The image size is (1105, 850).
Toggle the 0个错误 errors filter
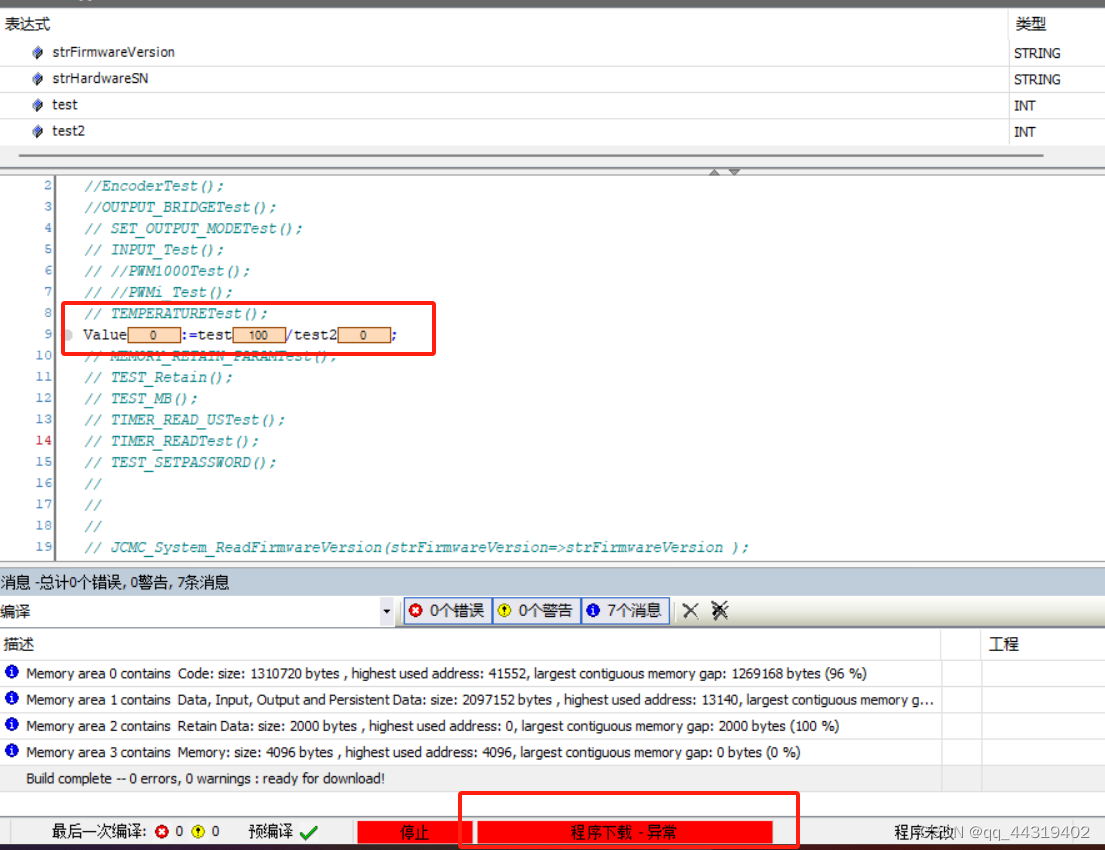(447, 610)
